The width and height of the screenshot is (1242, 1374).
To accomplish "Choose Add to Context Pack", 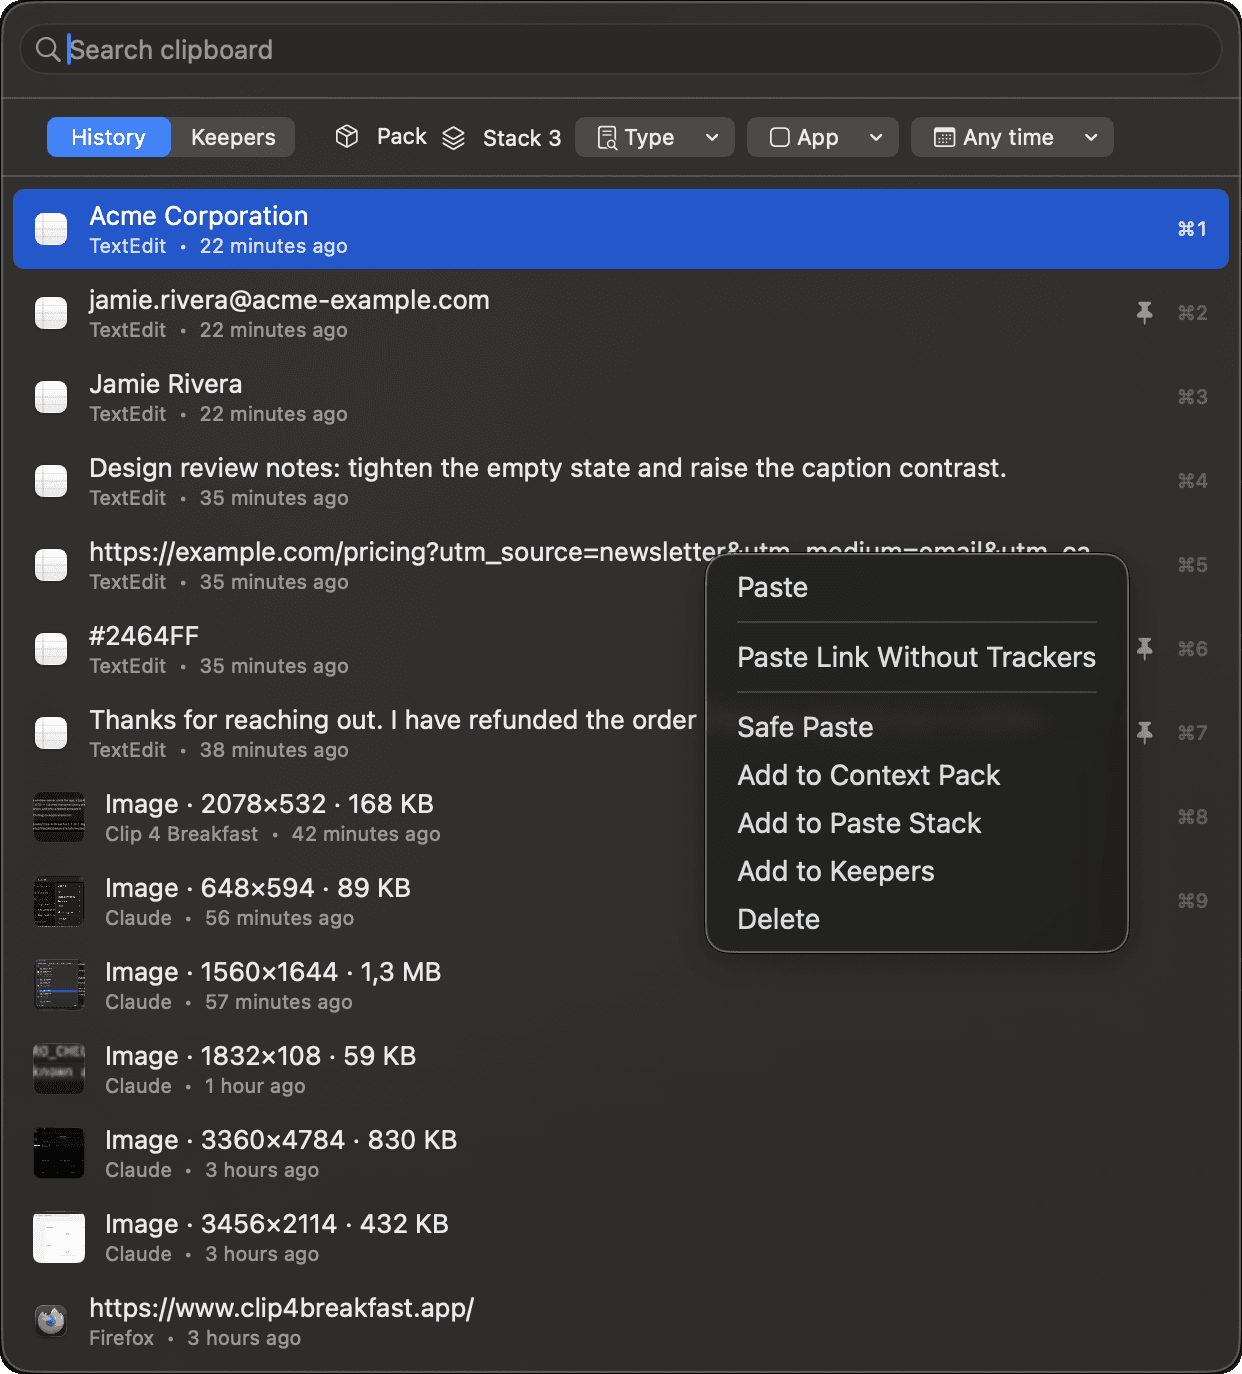I will (x=917, y=775).
